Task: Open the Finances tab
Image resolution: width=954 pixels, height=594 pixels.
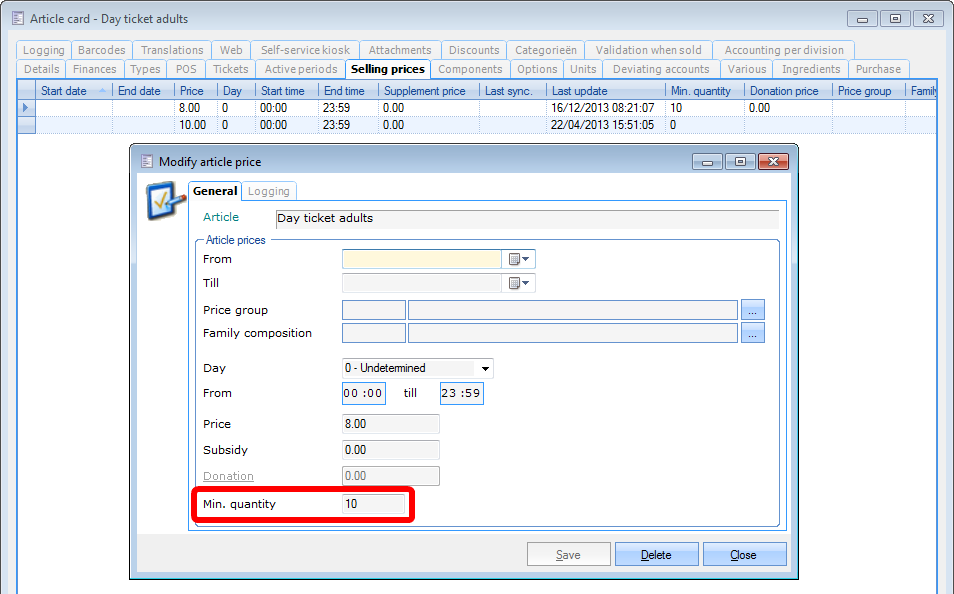Action: pyautogui.click(x=95, y=69)
